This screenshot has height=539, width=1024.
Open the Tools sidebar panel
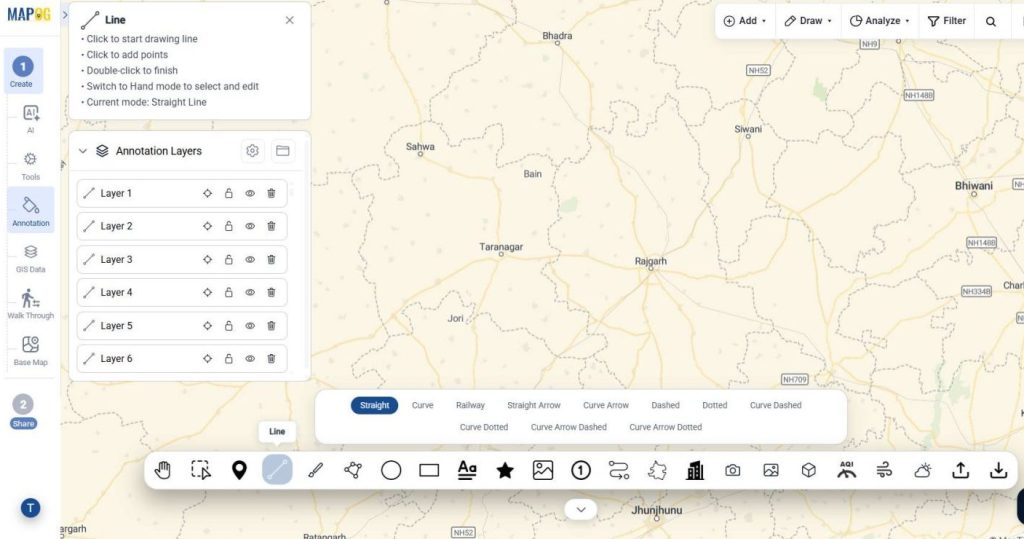click(31, 166)
